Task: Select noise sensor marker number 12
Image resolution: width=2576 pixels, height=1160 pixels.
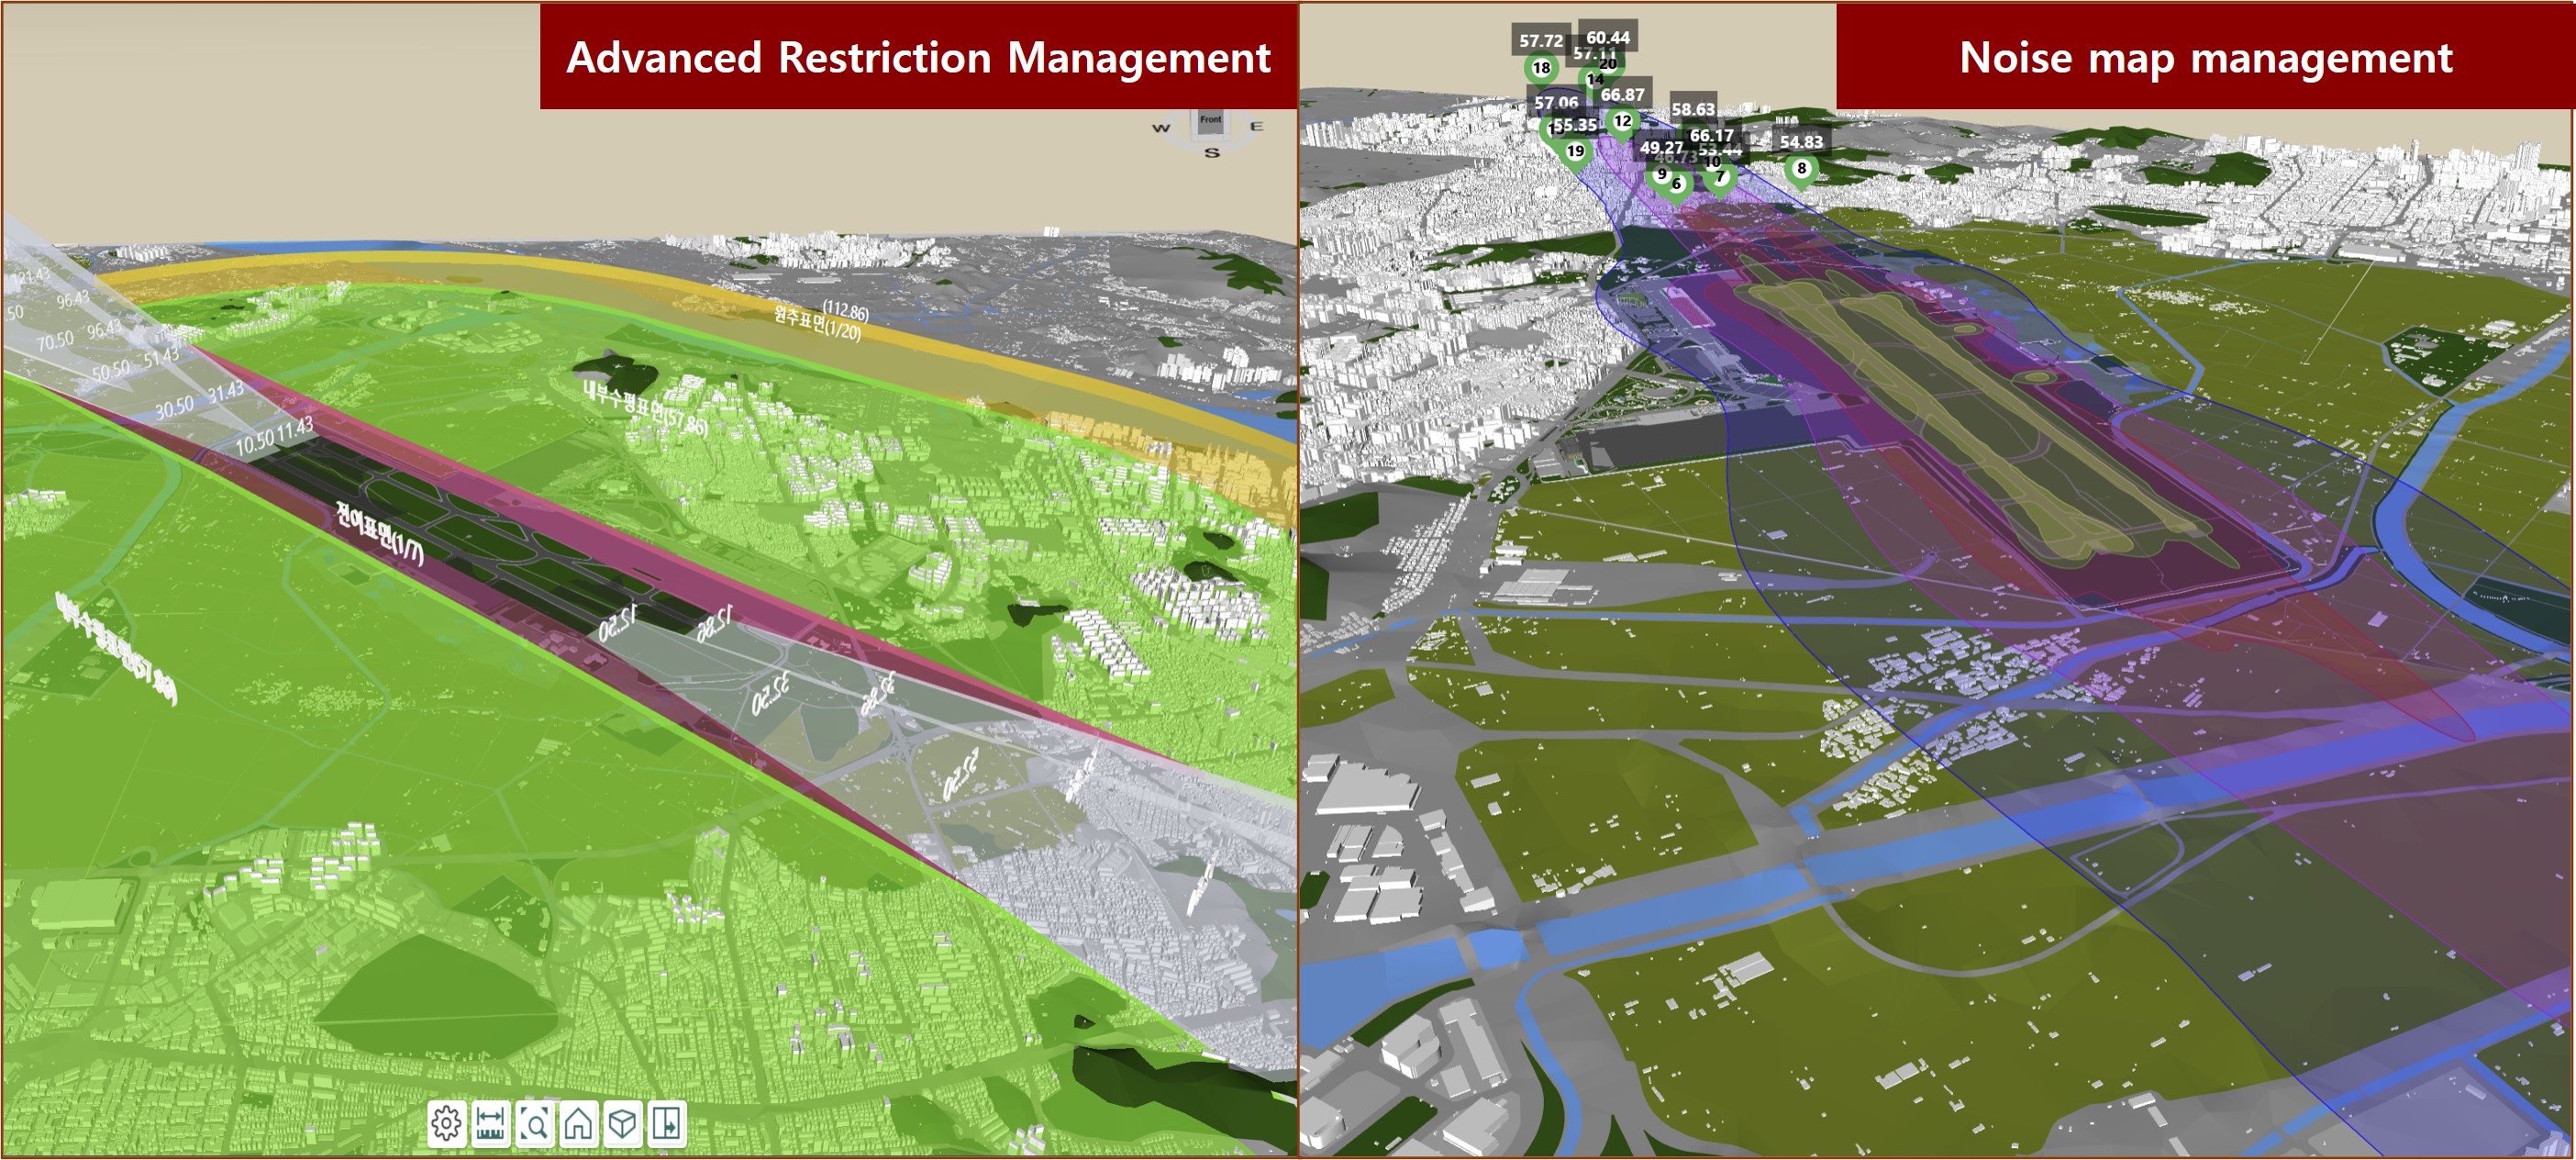Action: [1622, 121]
